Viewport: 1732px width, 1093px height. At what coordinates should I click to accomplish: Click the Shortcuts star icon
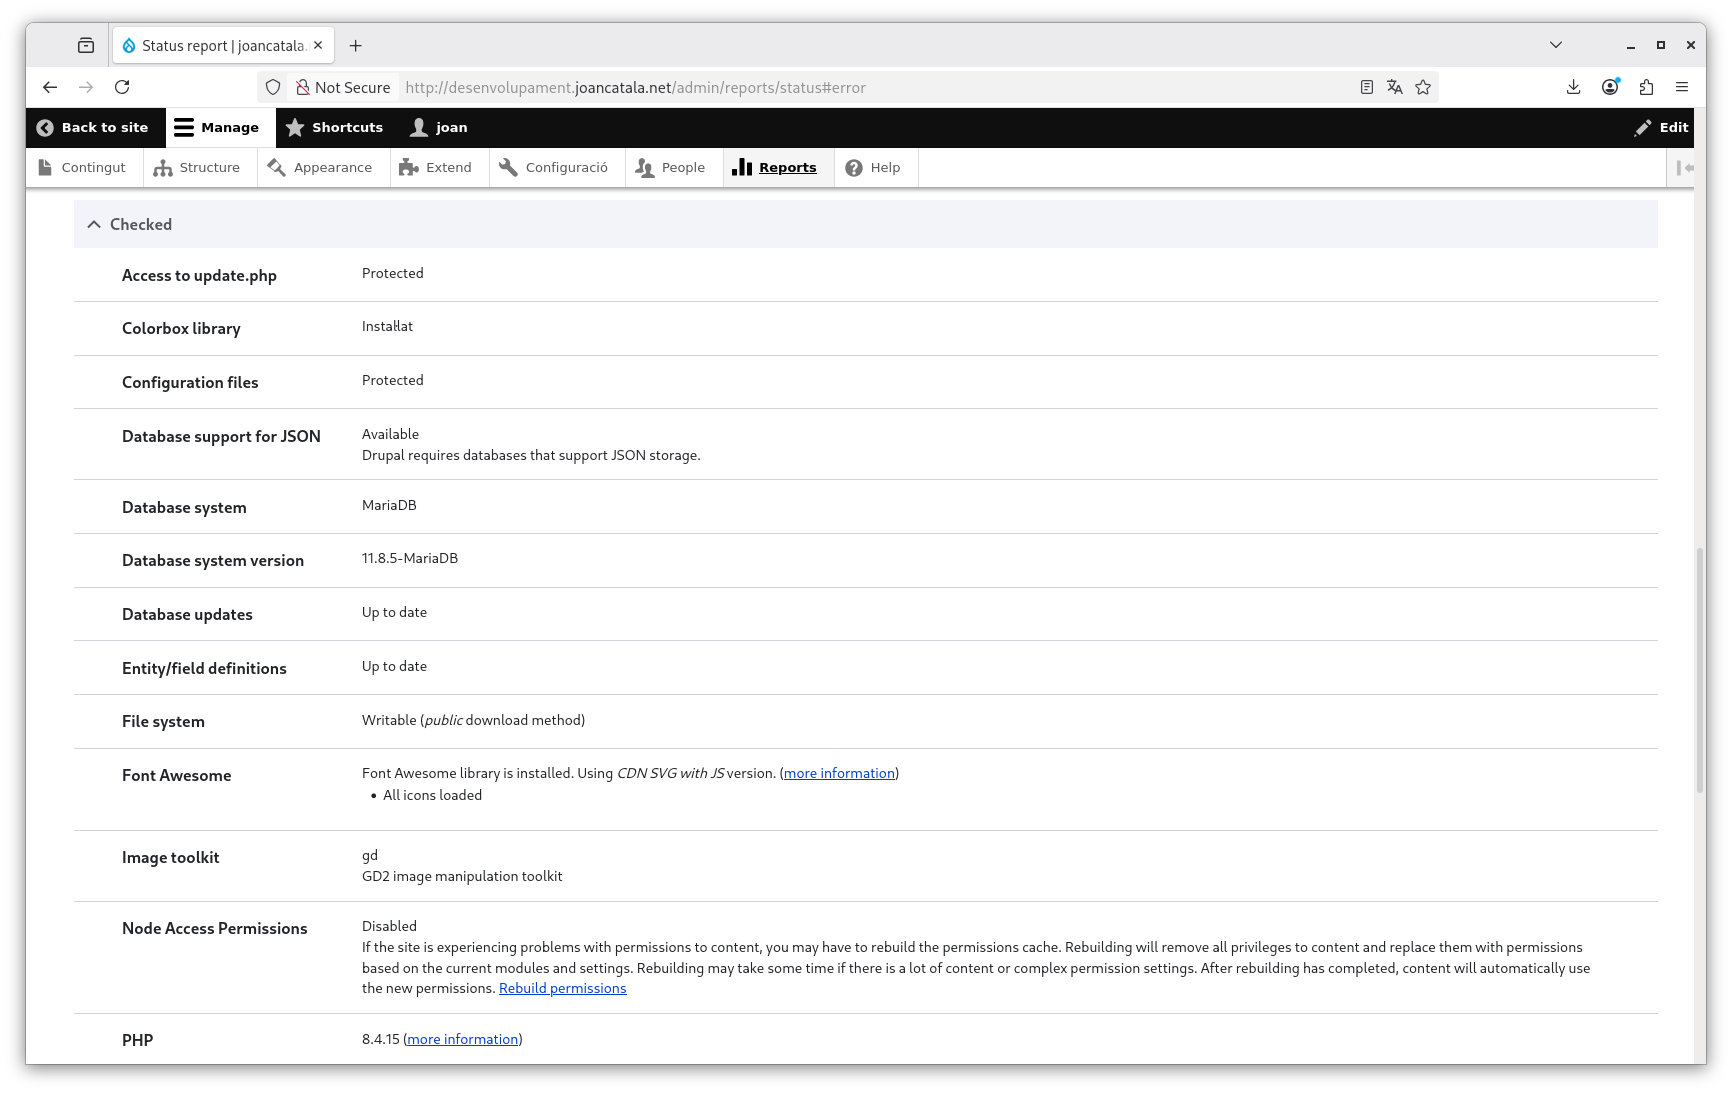(295, 128)
